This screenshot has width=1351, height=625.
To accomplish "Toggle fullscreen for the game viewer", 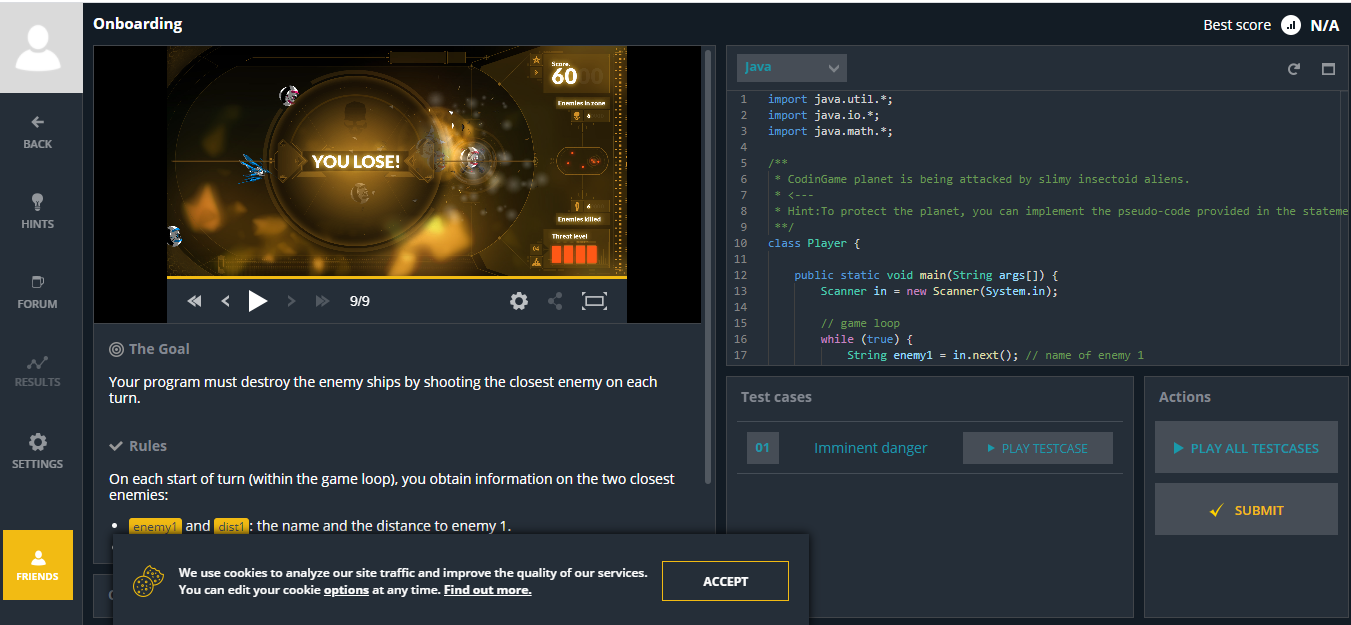I will [595, 301].
